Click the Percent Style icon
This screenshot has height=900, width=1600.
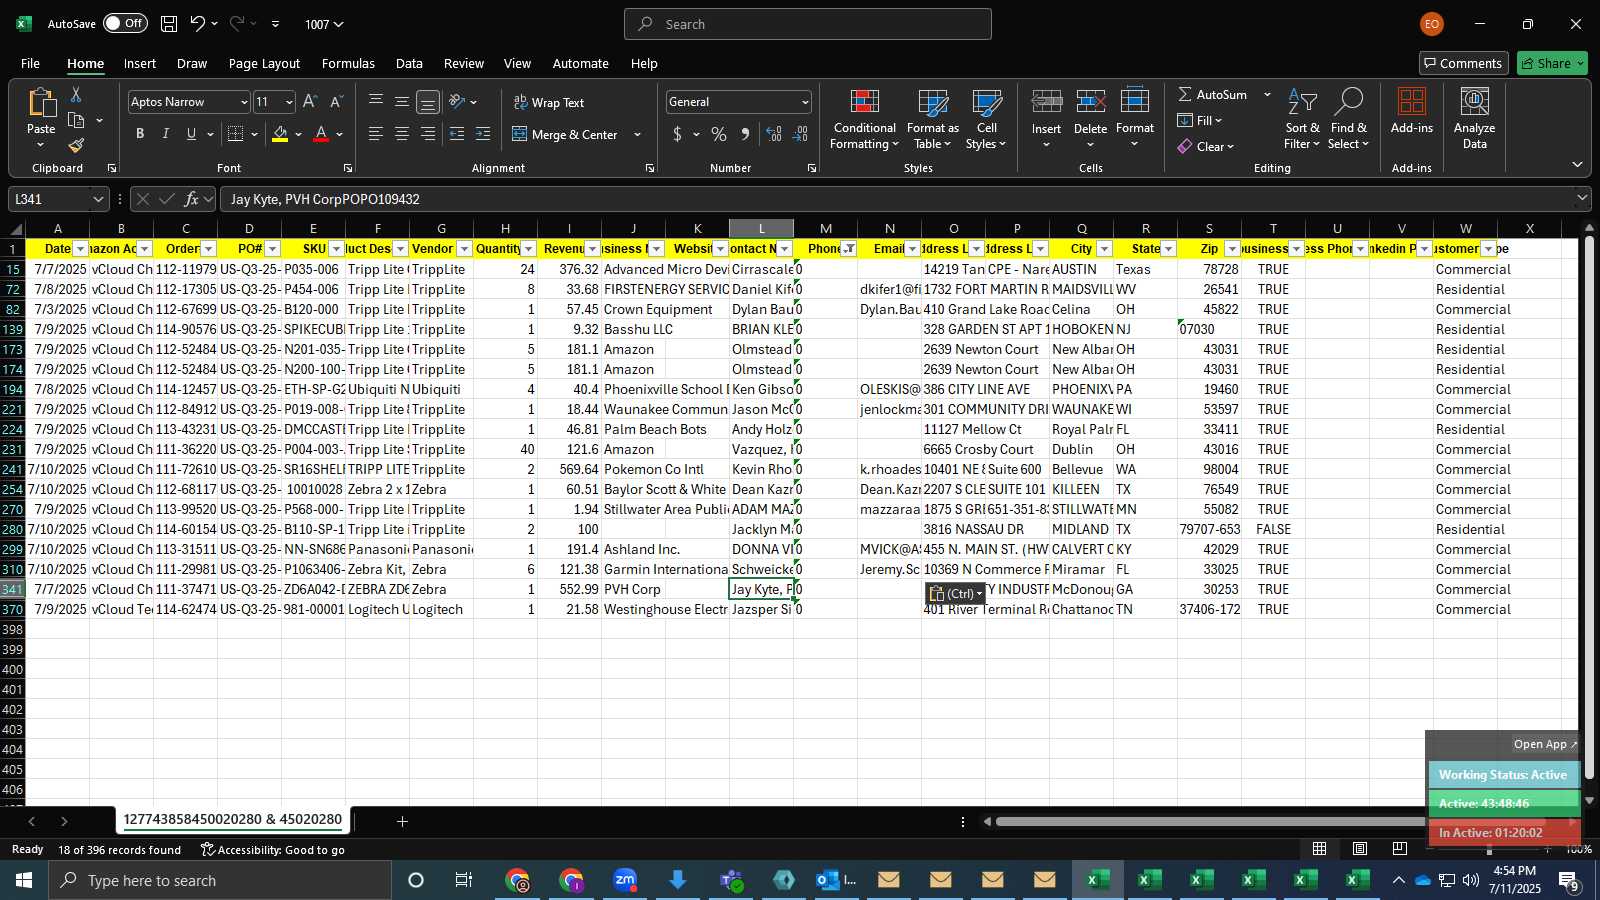pos(719,134)
